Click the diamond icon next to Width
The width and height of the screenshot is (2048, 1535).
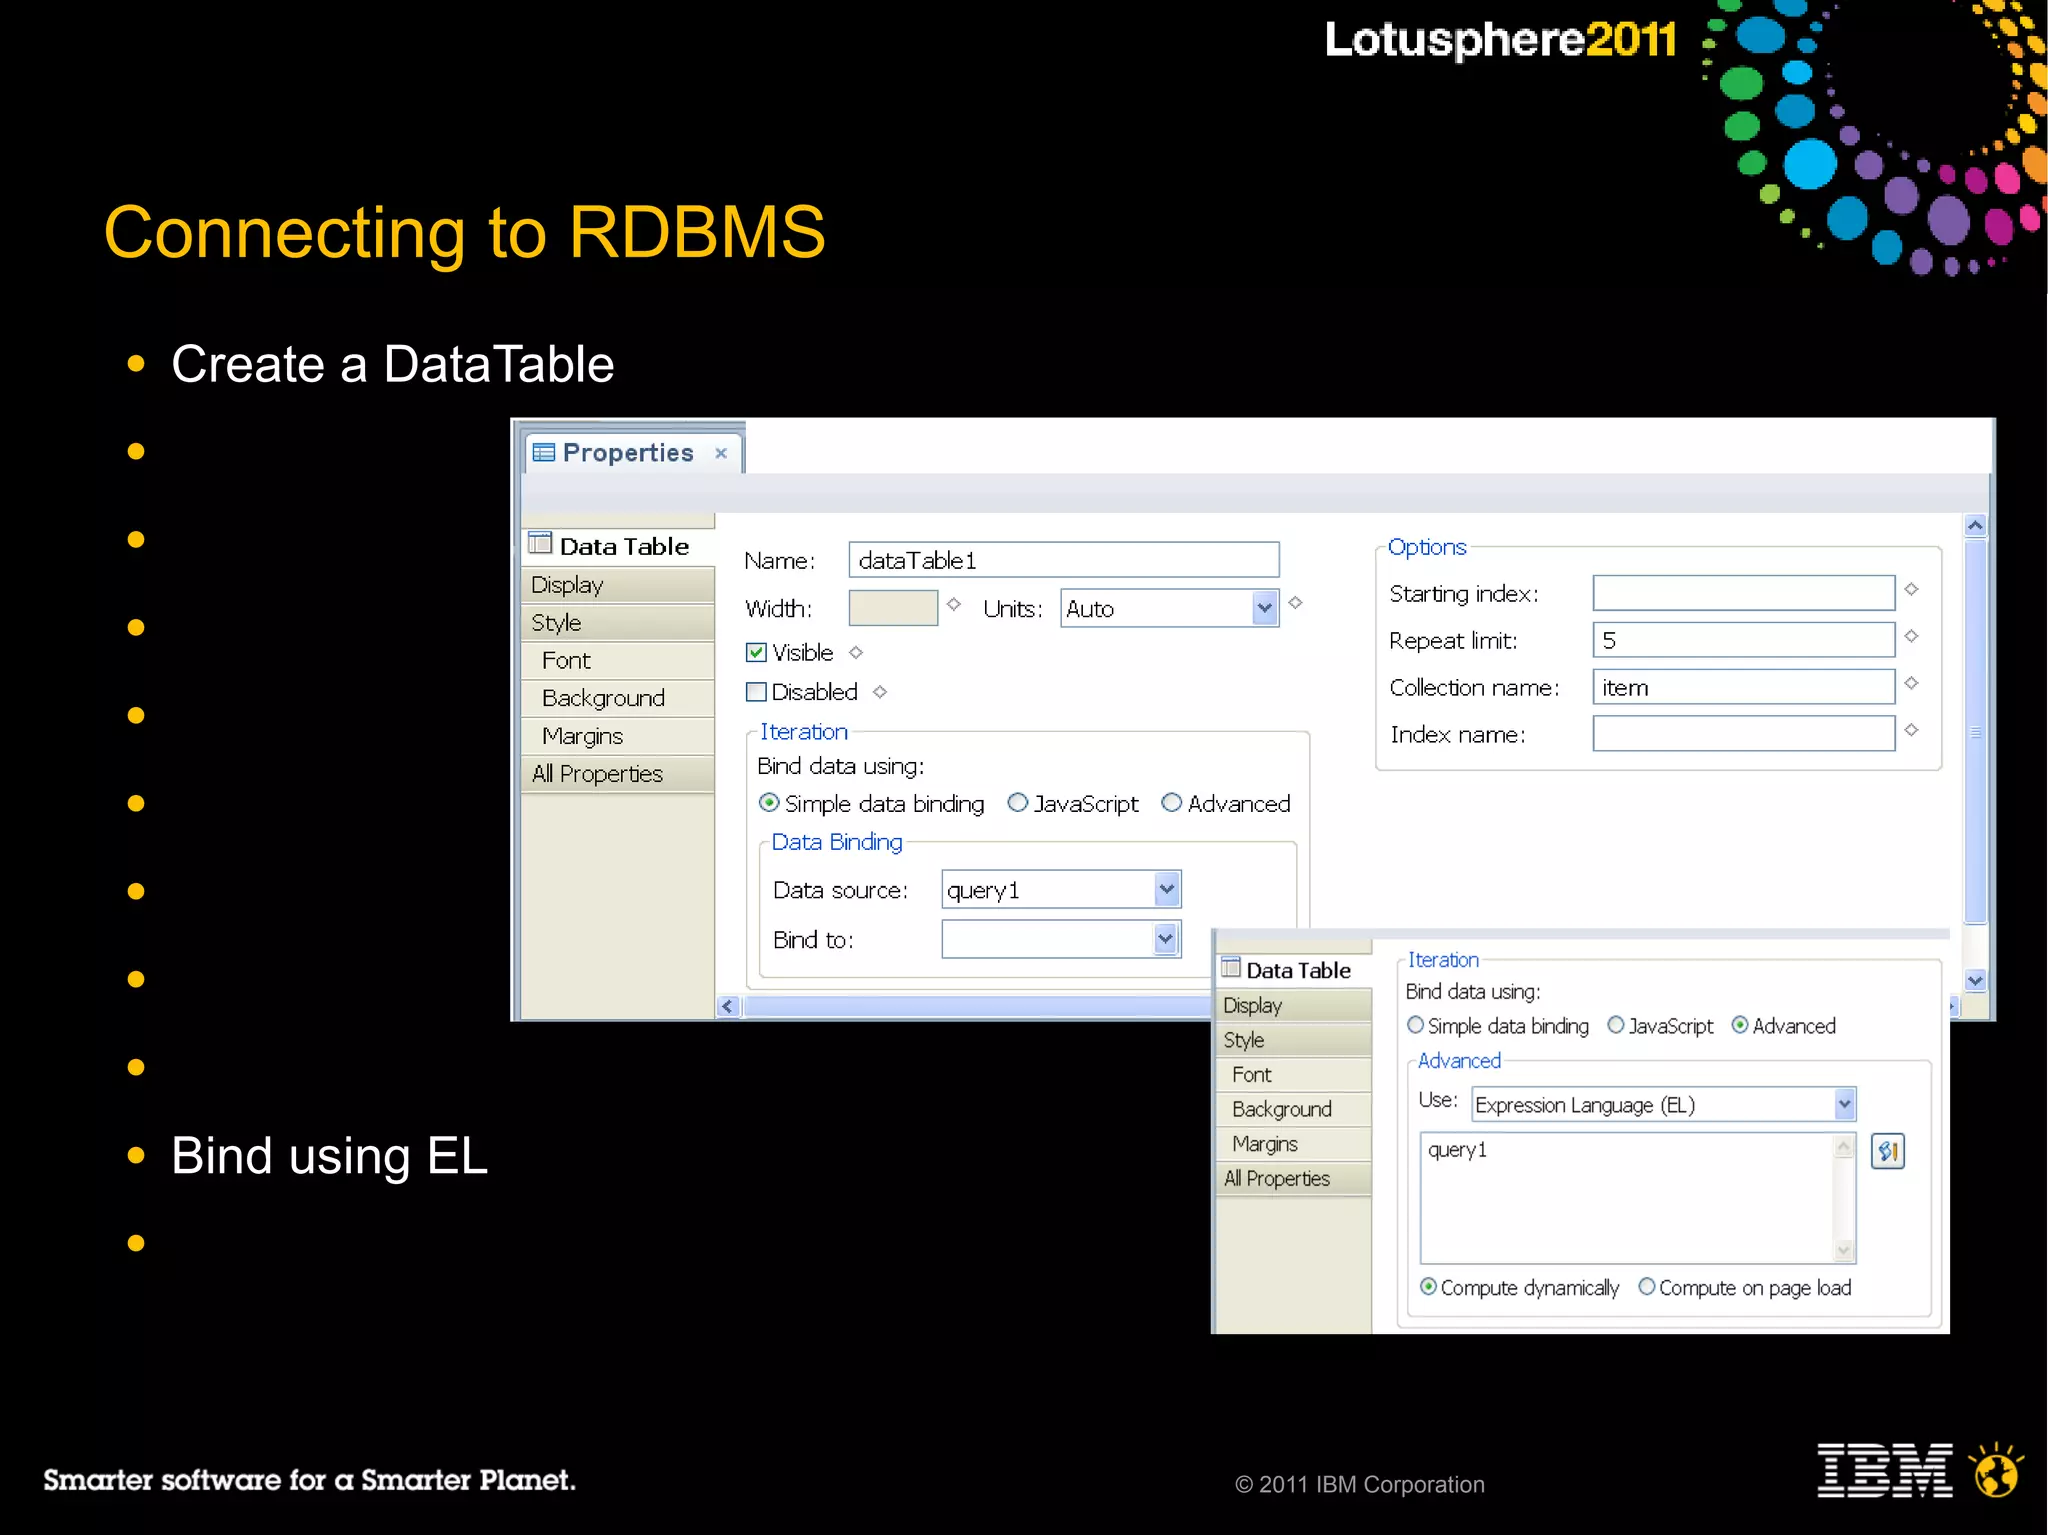pos(954,604)
